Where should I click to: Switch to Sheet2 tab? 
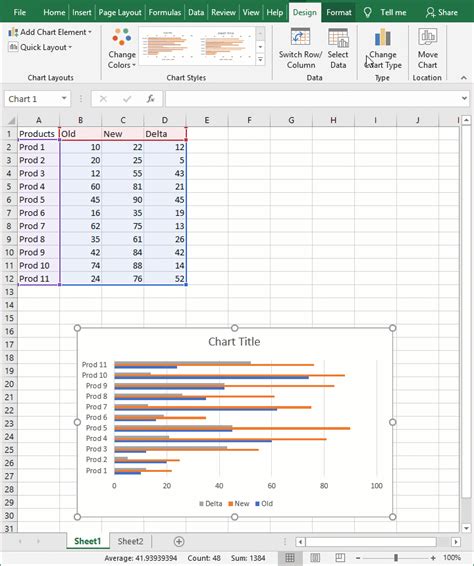pyautogui.click(x=130, y=541)
